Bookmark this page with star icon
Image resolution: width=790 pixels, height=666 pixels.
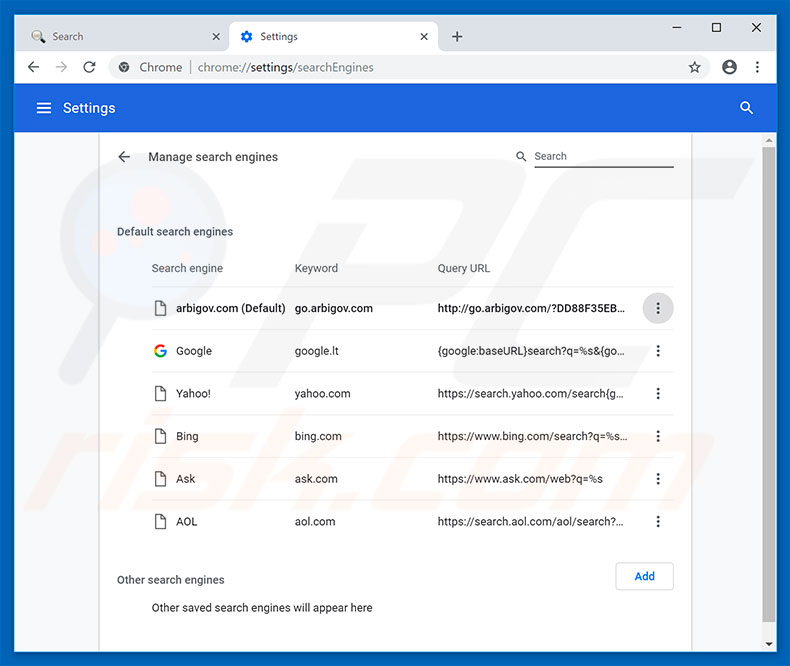(694, 67)
